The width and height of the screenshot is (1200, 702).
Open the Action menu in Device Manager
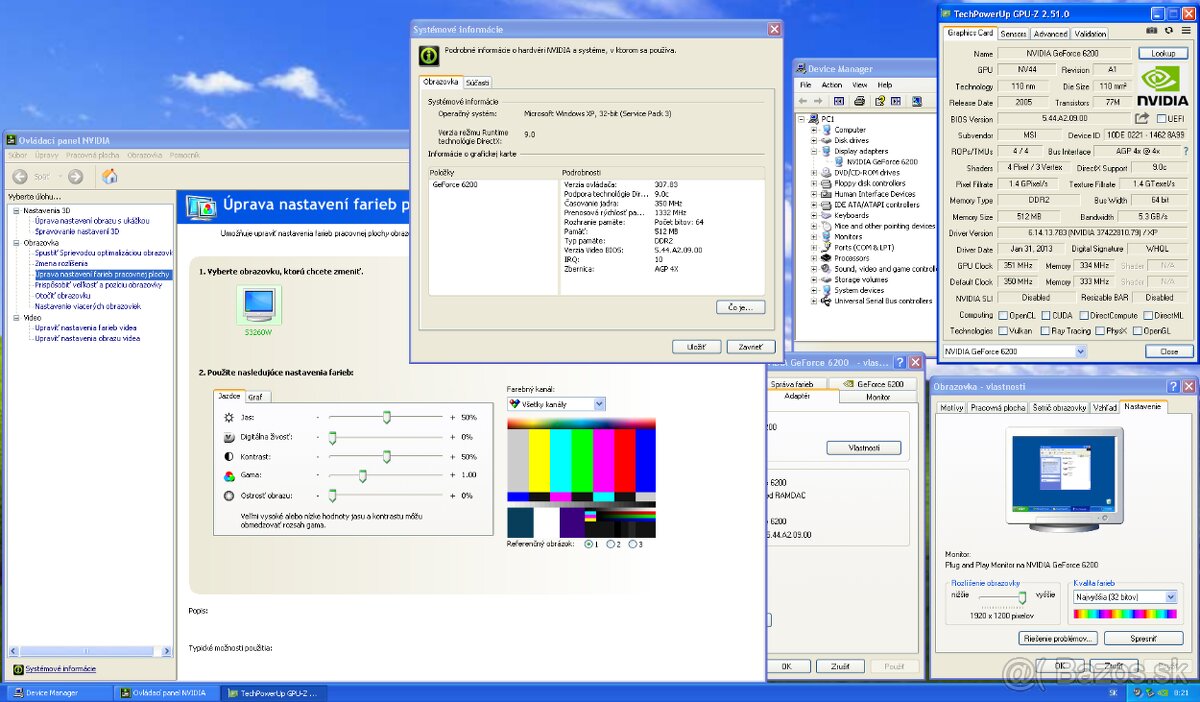pos(832,85)
